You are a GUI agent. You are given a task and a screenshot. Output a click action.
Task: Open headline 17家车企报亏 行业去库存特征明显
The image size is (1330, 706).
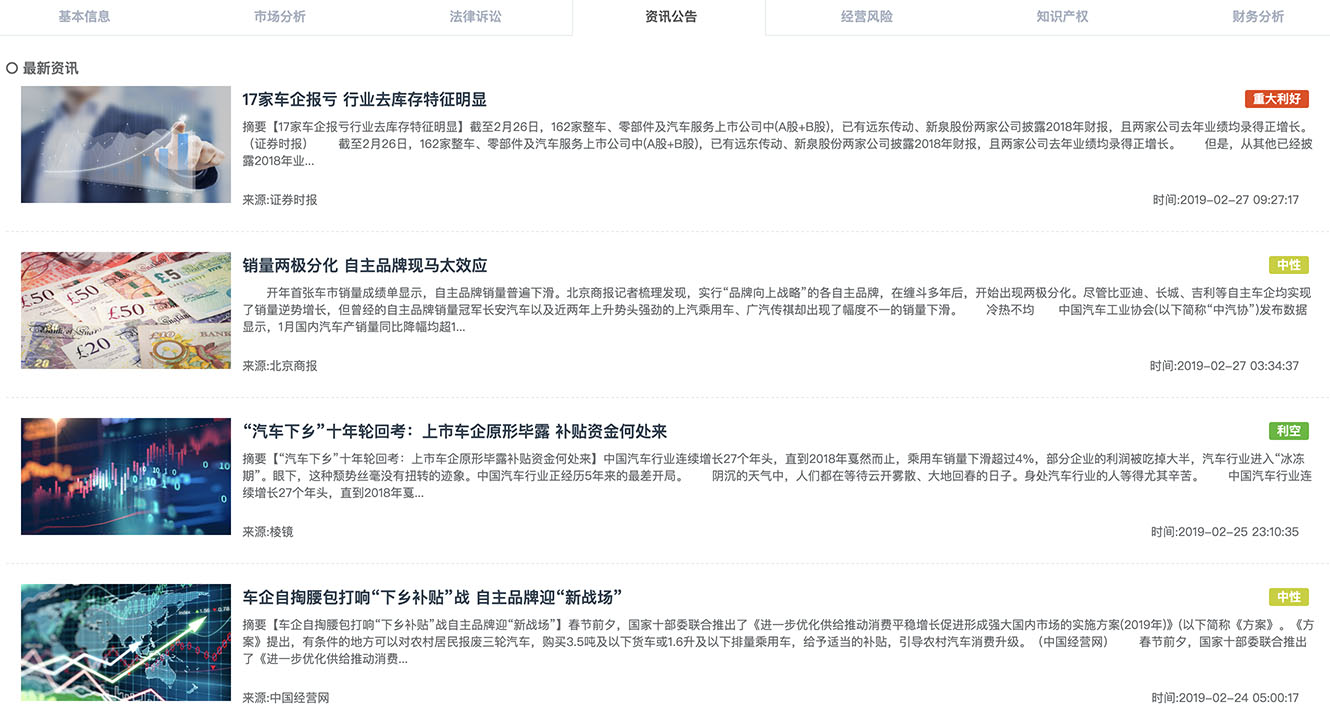click(x=364, y=99)
